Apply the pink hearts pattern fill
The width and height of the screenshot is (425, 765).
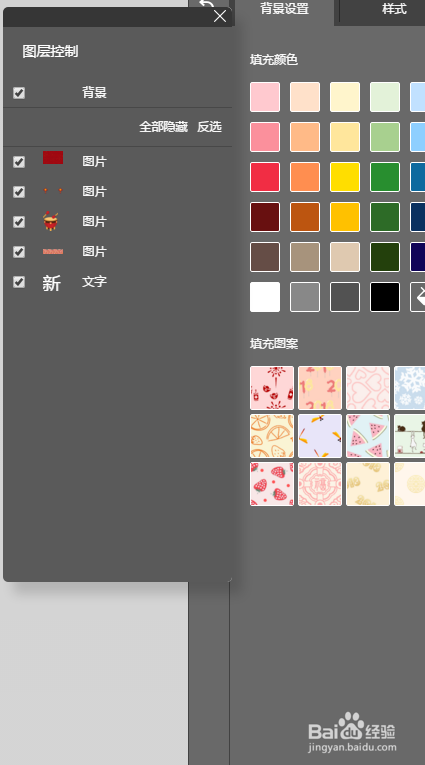368,388
